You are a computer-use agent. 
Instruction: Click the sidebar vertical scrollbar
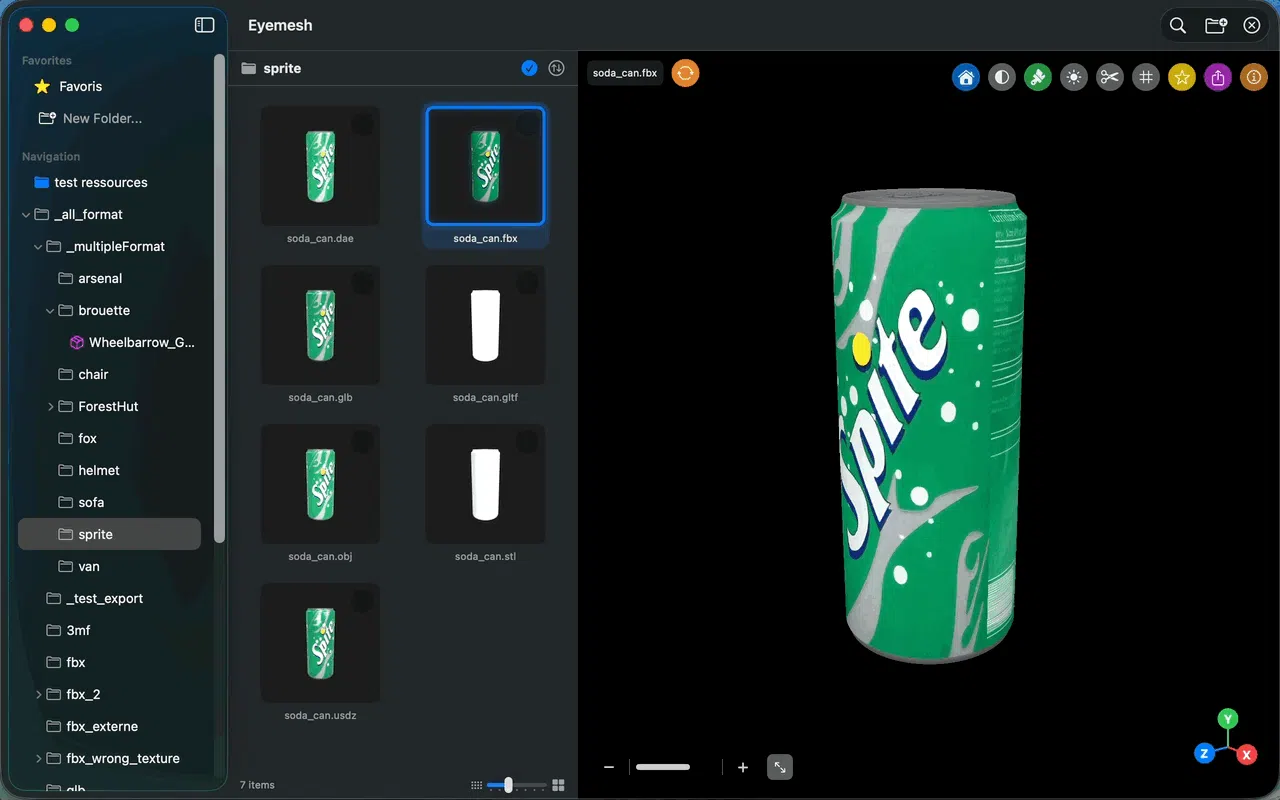(219, 298)
